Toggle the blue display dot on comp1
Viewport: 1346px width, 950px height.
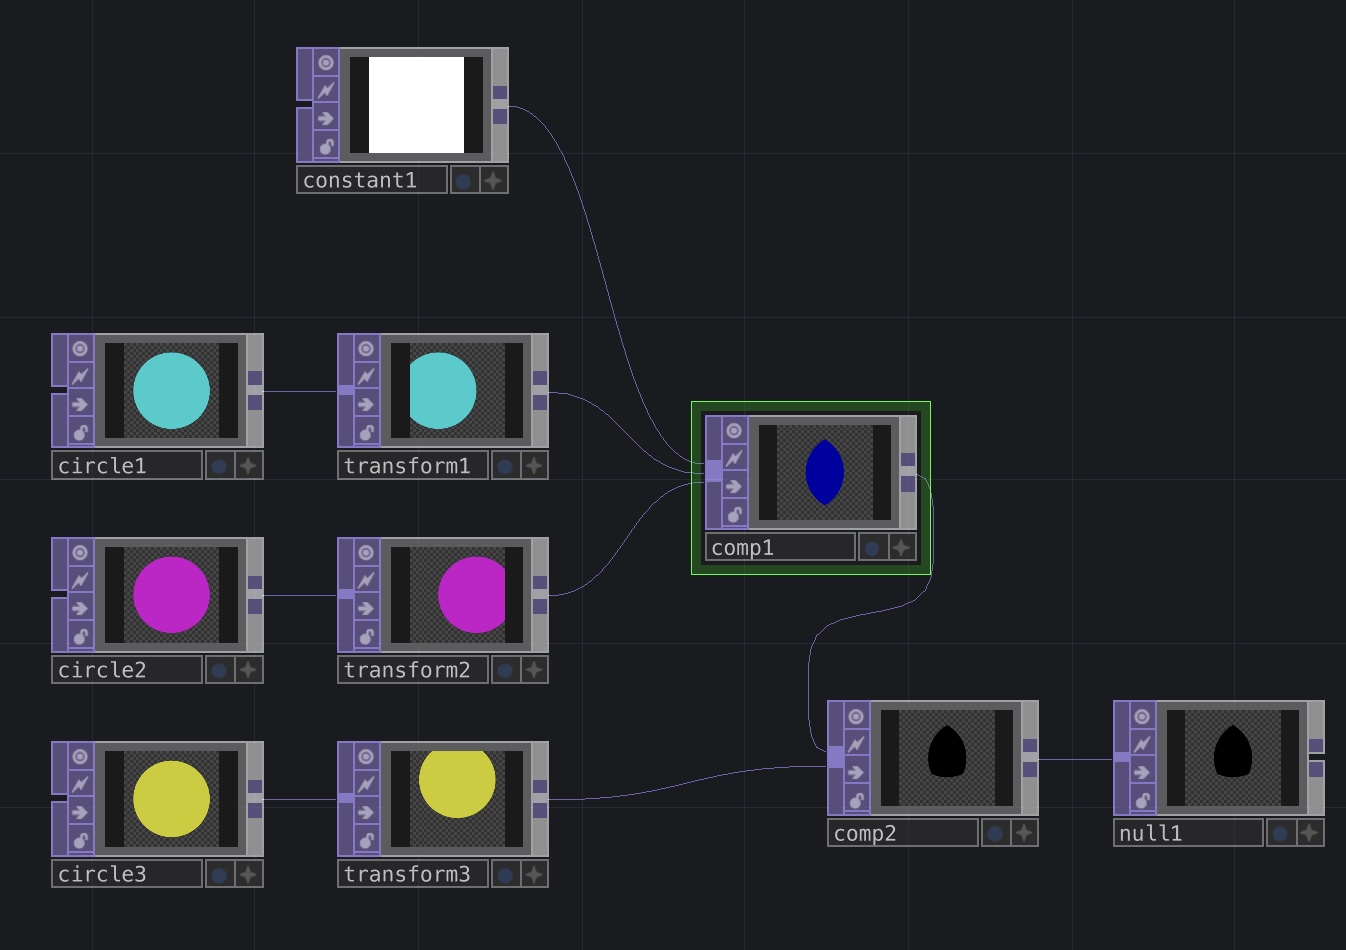(873, 548)
